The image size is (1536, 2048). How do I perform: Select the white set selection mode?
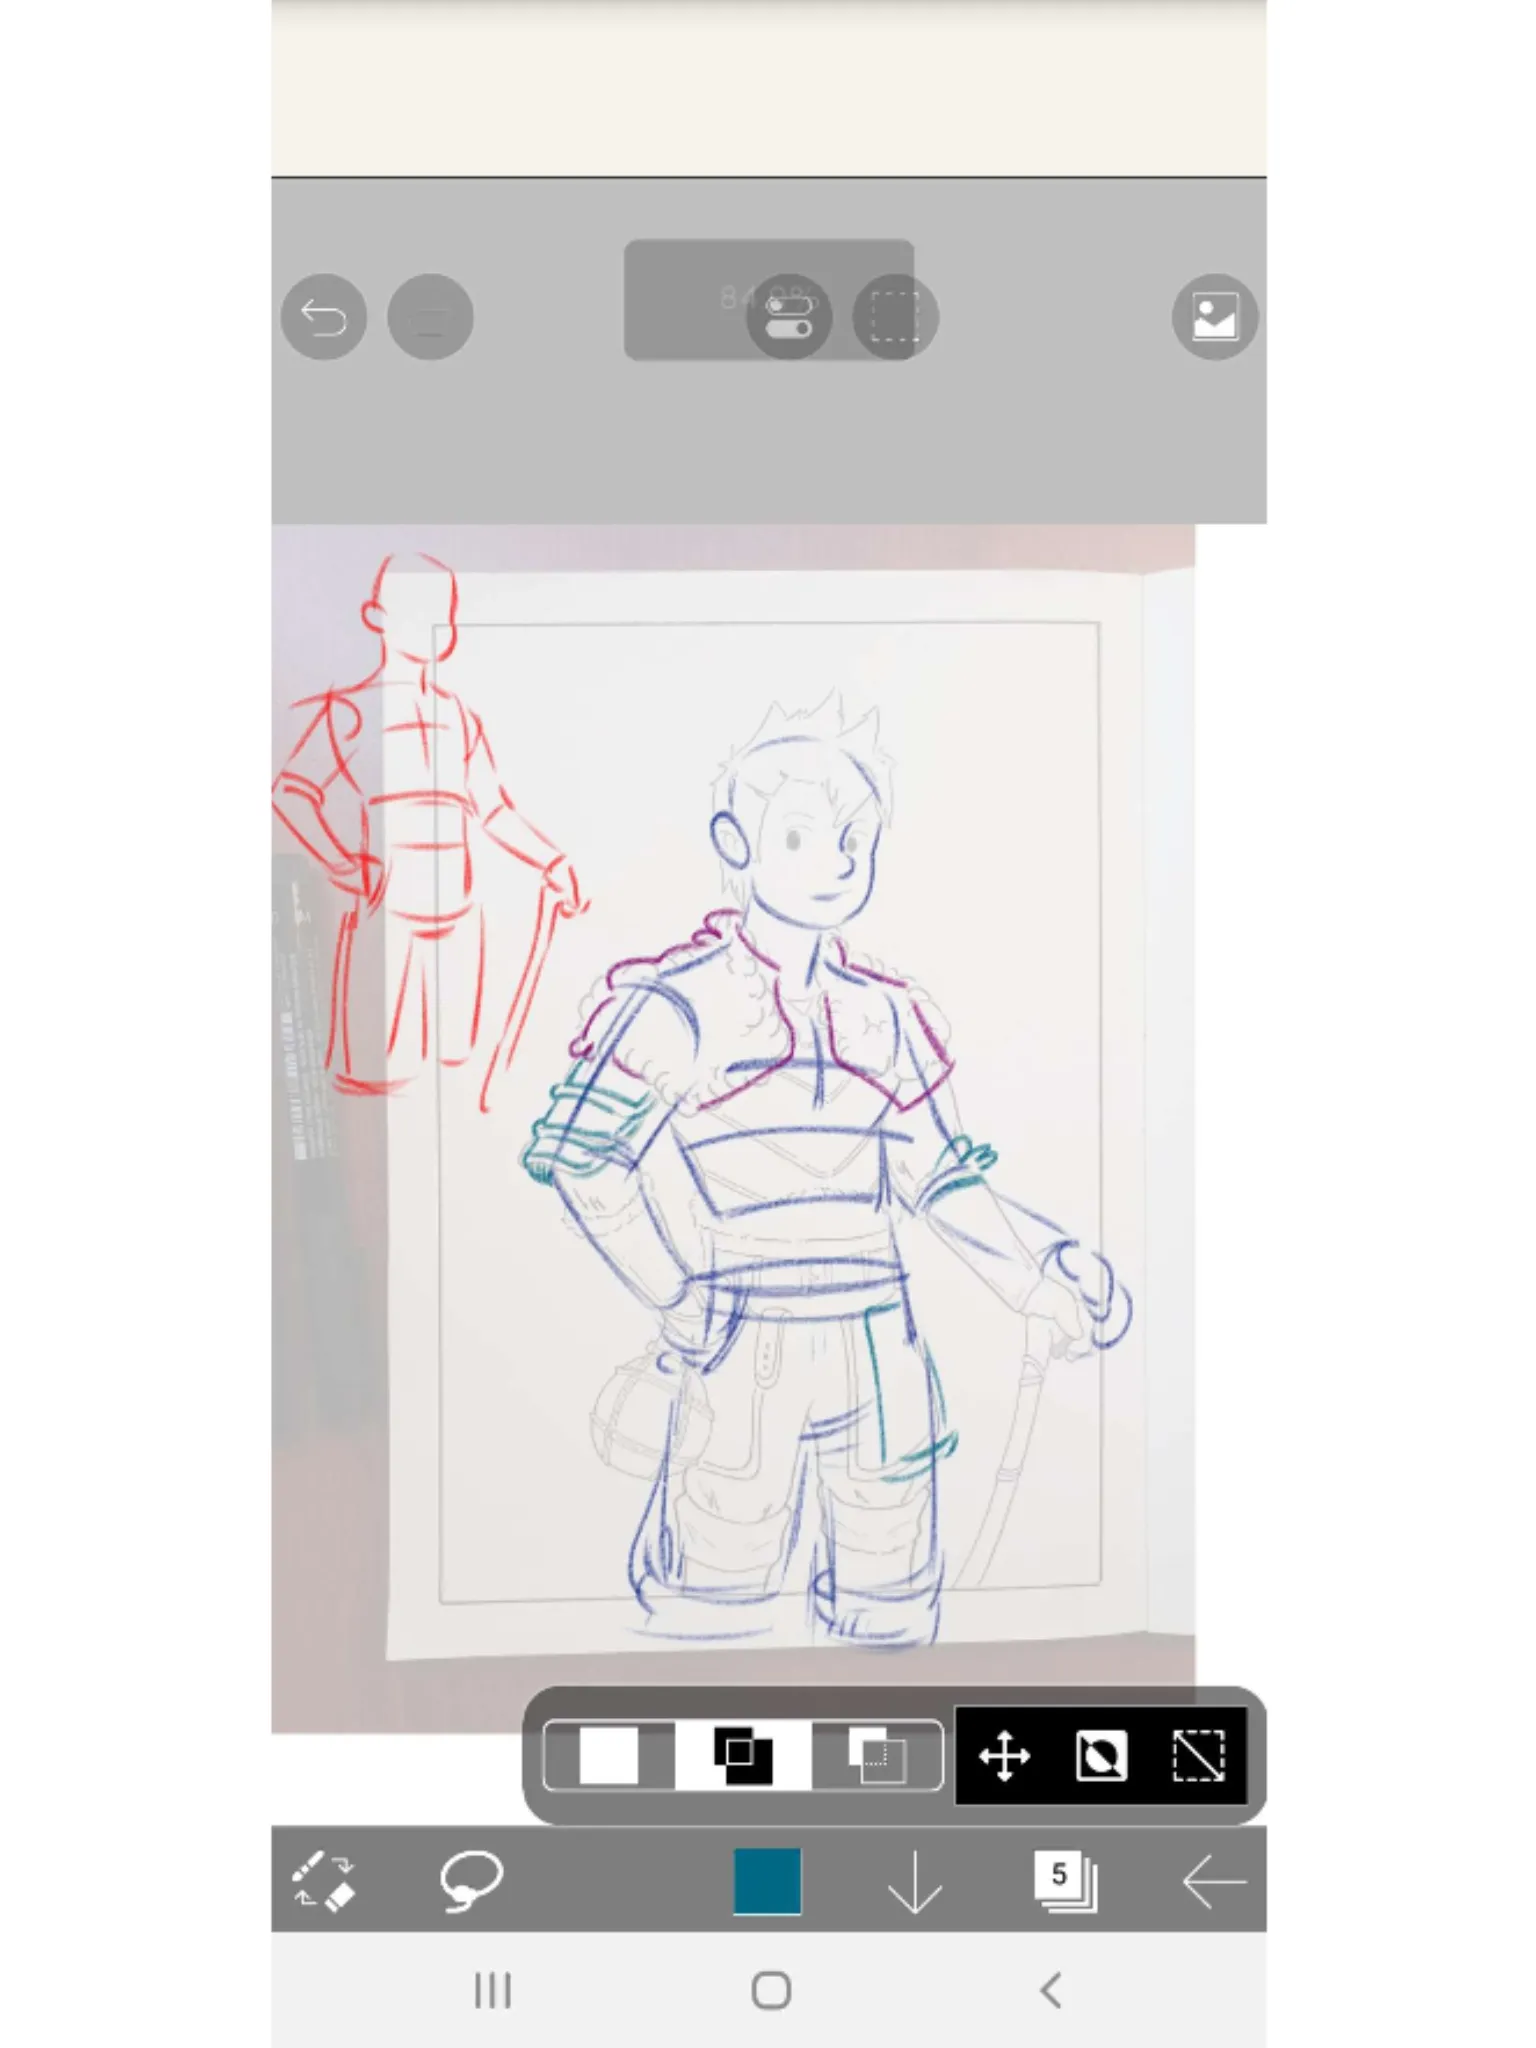tap(608, 1756)
